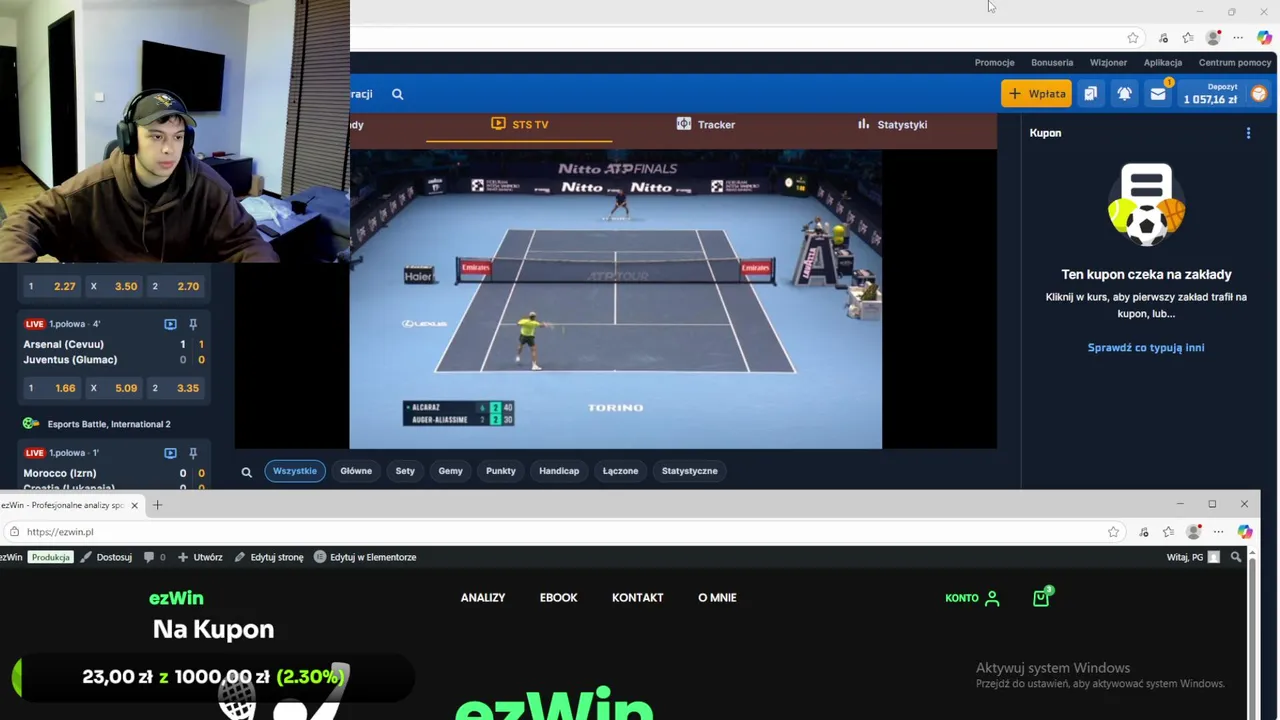The image size is (1280, 720).
Task: Open the notifications bell in STS header
Action: (x=1124, y=94)
